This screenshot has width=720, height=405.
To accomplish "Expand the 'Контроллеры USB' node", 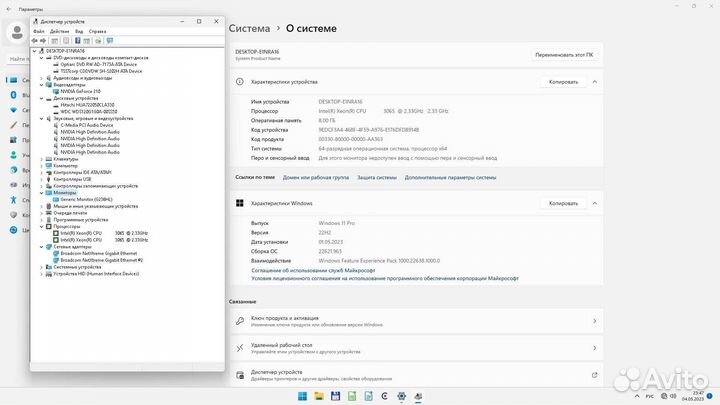I will (x=41, y=179).
